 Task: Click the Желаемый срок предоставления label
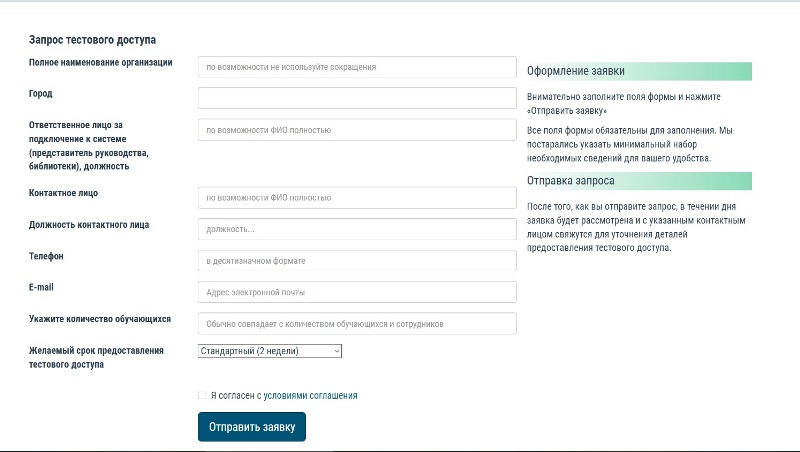[x=96, y=350]
